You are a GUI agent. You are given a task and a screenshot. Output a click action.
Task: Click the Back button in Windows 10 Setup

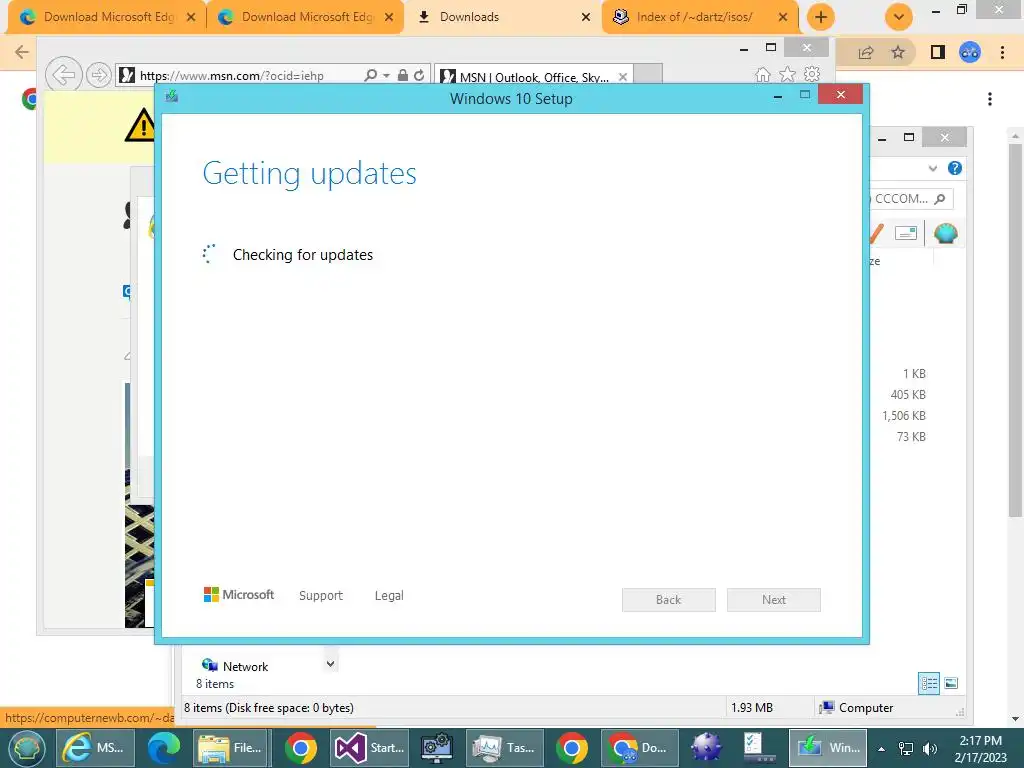tap(669, 600)
